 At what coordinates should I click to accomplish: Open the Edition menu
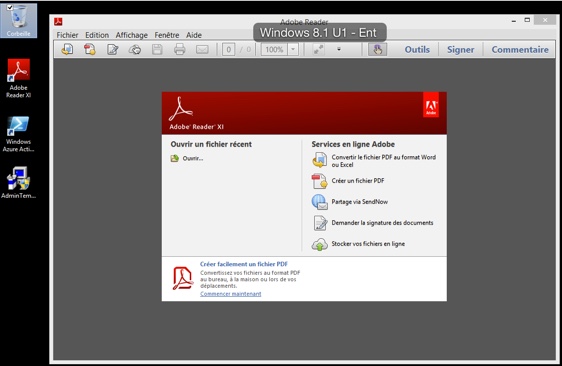97,35
